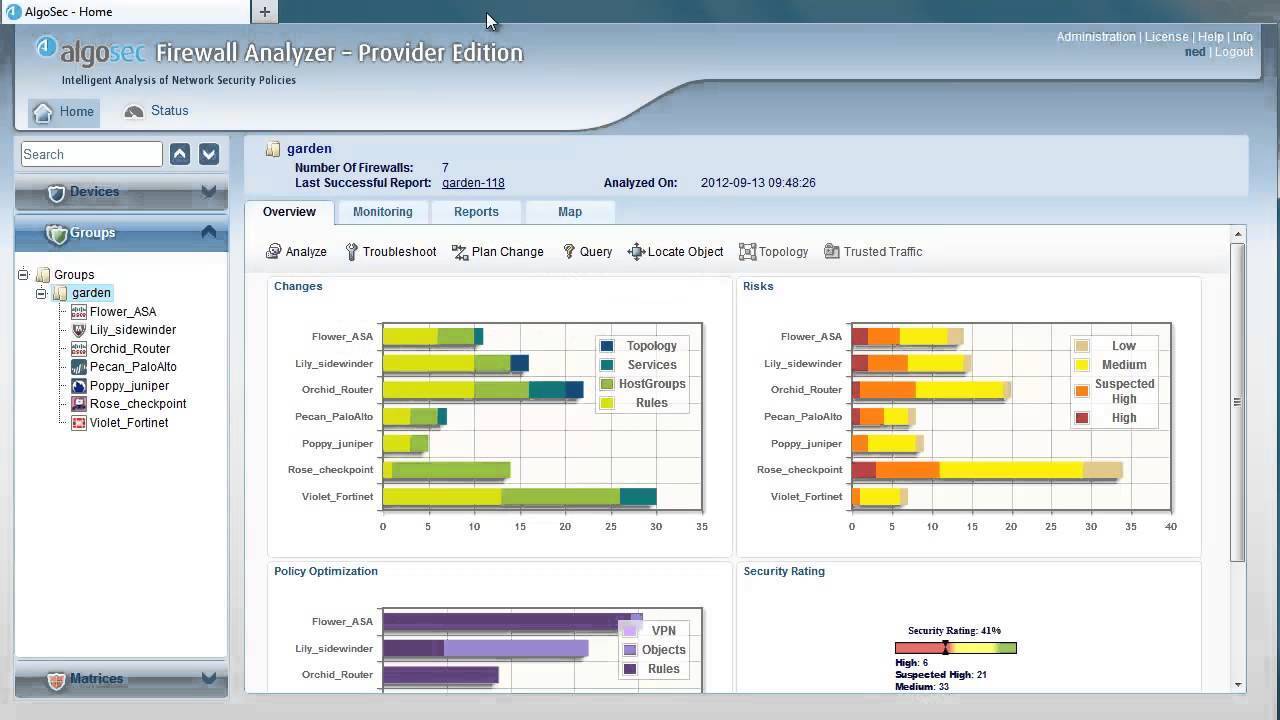Image resolution: width=1280 pixels, height=720 pixels.
Task: Click the Orchid_Router device icon
Action: pyautogui.click(x=79, y=349)
